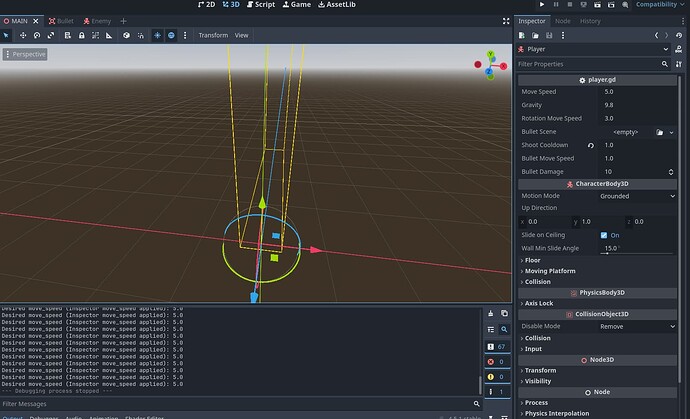Open the Enemy scene tab
The width and height of the screenshot is (690, 419).
click(x=100, y=20)
